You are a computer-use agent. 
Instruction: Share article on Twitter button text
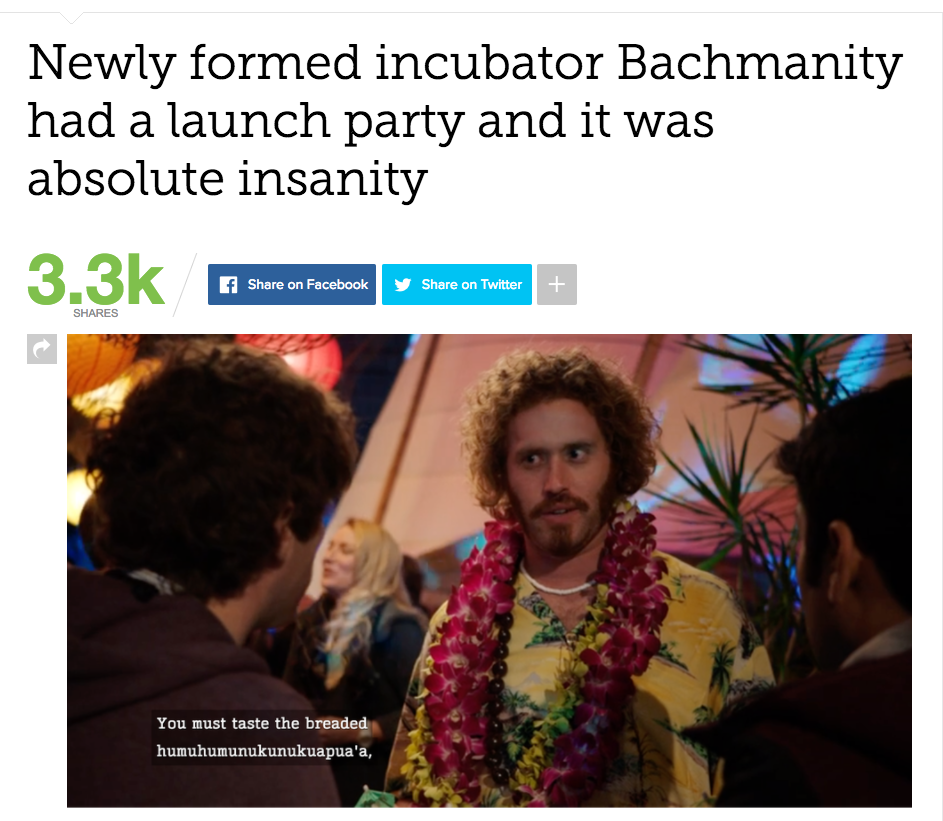472,284
